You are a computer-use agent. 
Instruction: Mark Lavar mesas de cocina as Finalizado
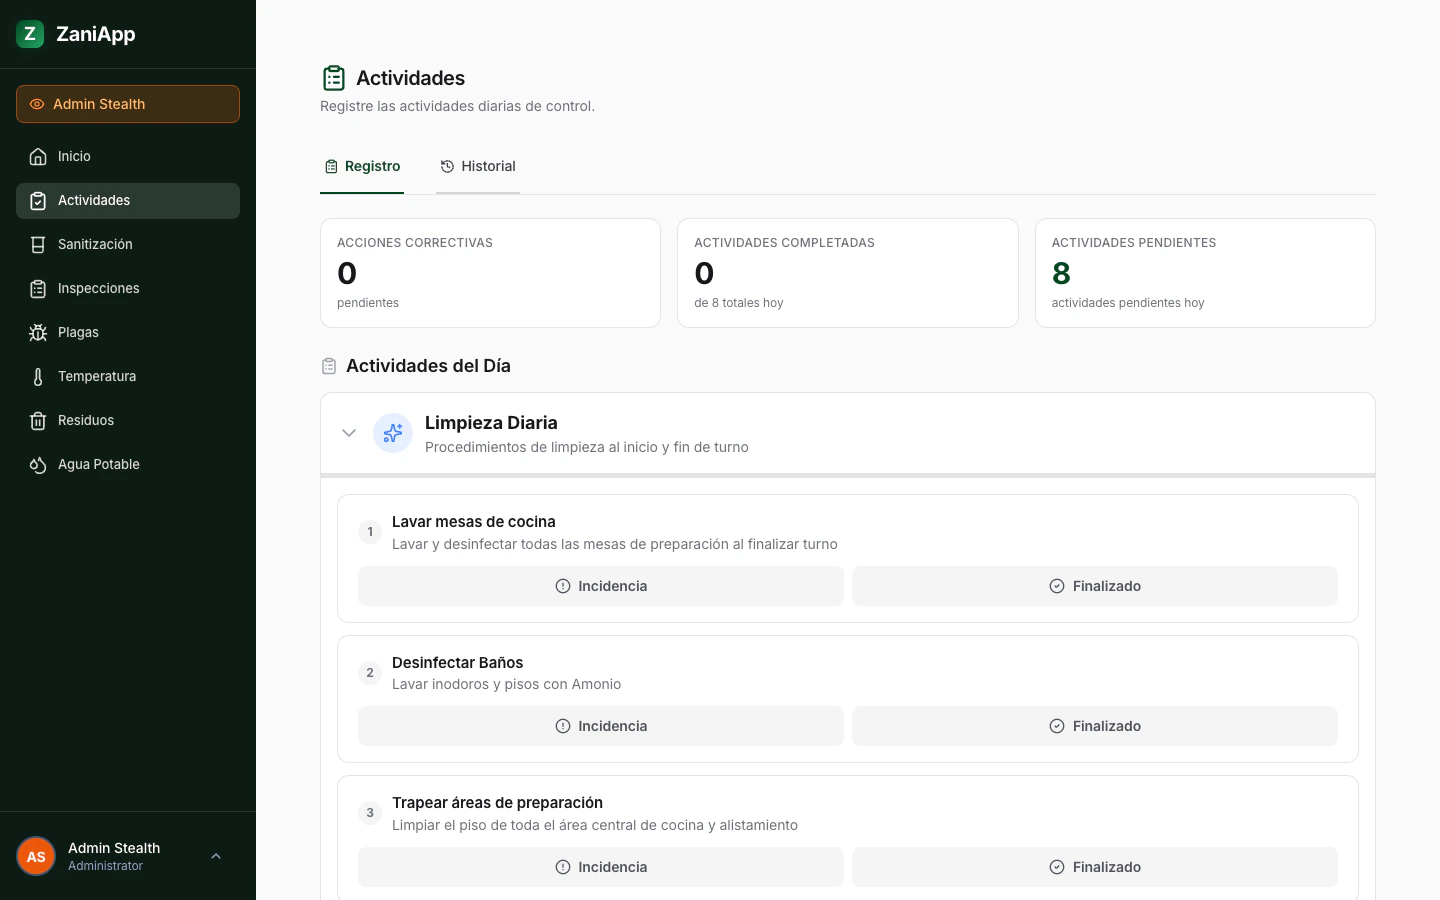pyautogui.click(x=1095, y=586)
